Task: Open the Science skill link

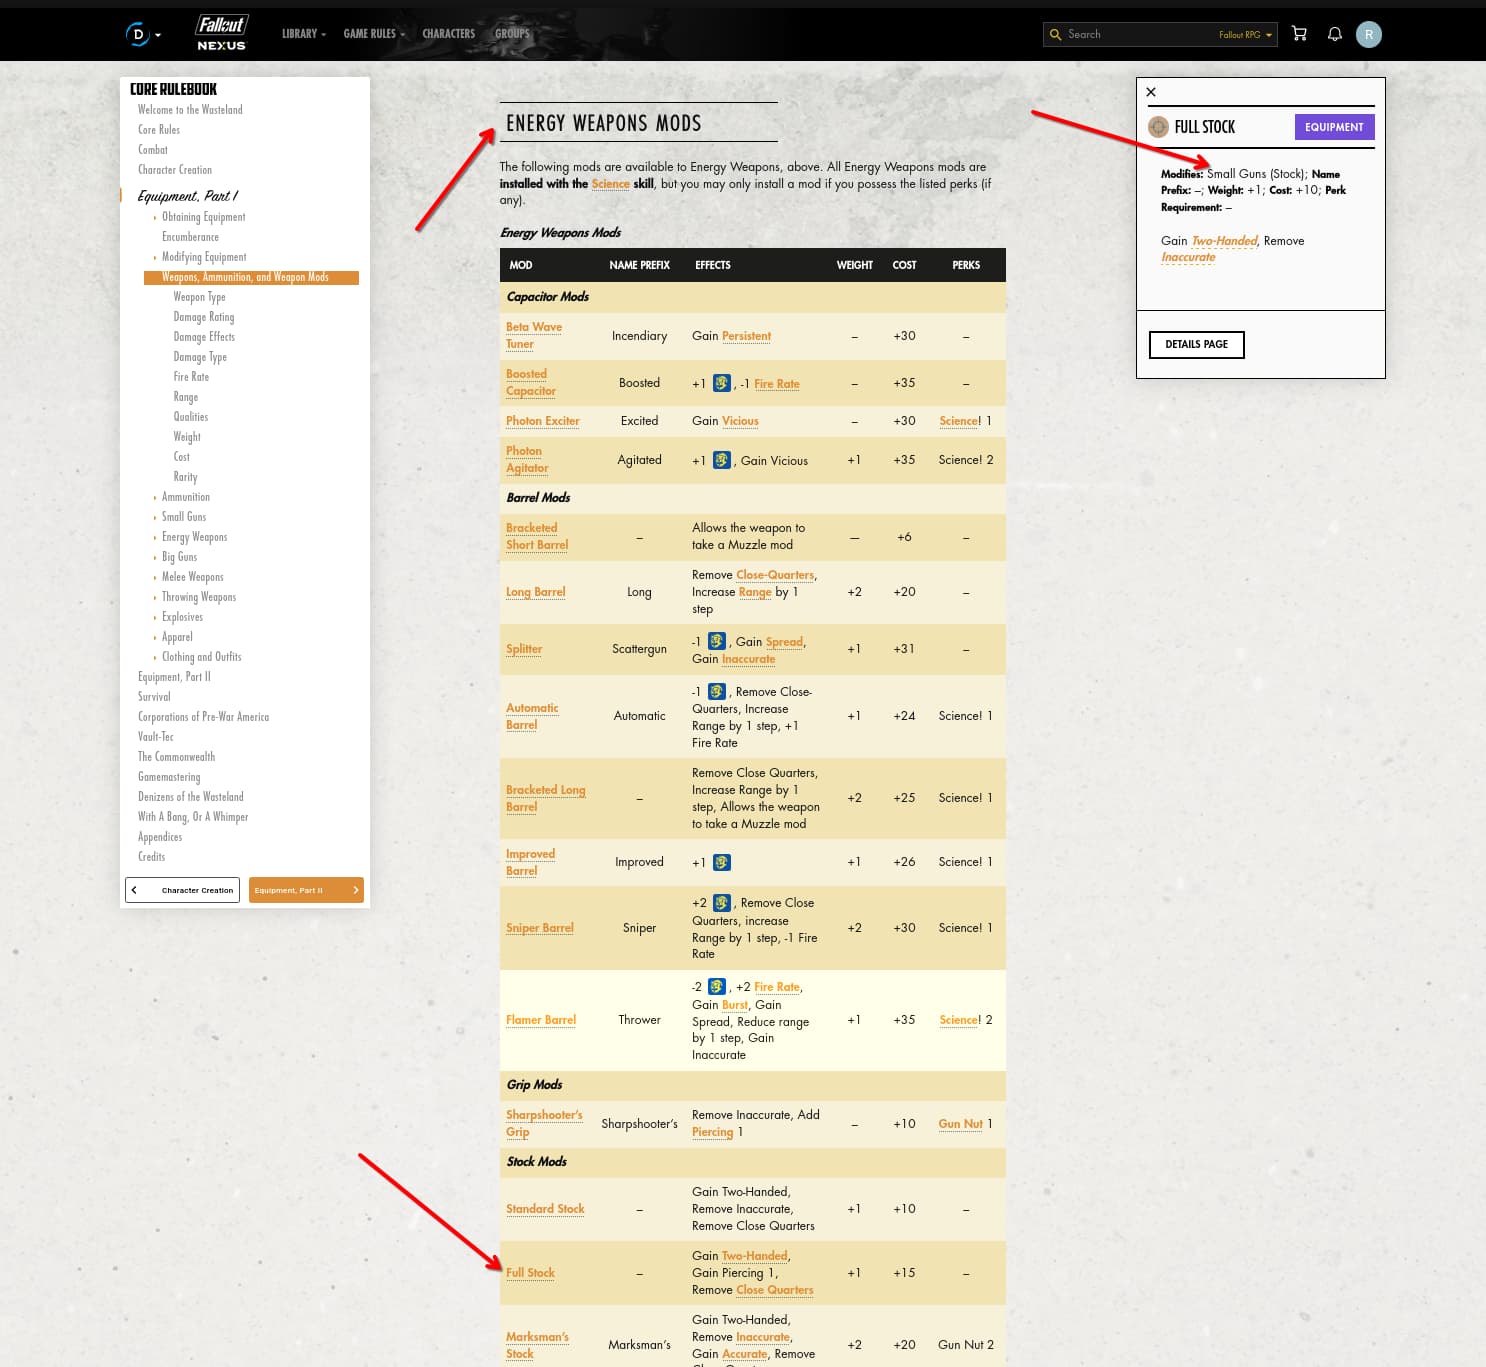Action: click(x=610, y=184)
